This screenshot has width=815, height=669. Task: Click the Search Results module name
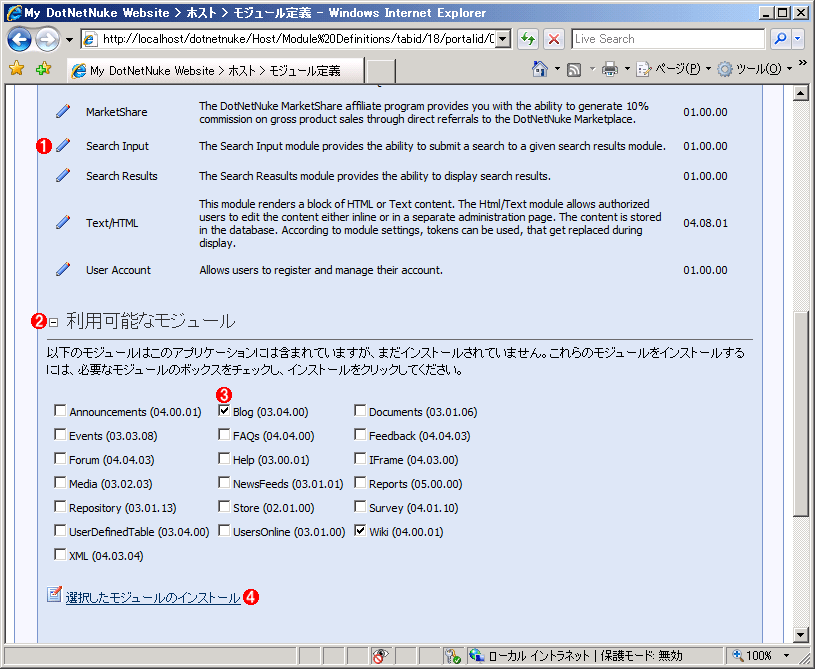pyautogui.click(x=122, y=176)
